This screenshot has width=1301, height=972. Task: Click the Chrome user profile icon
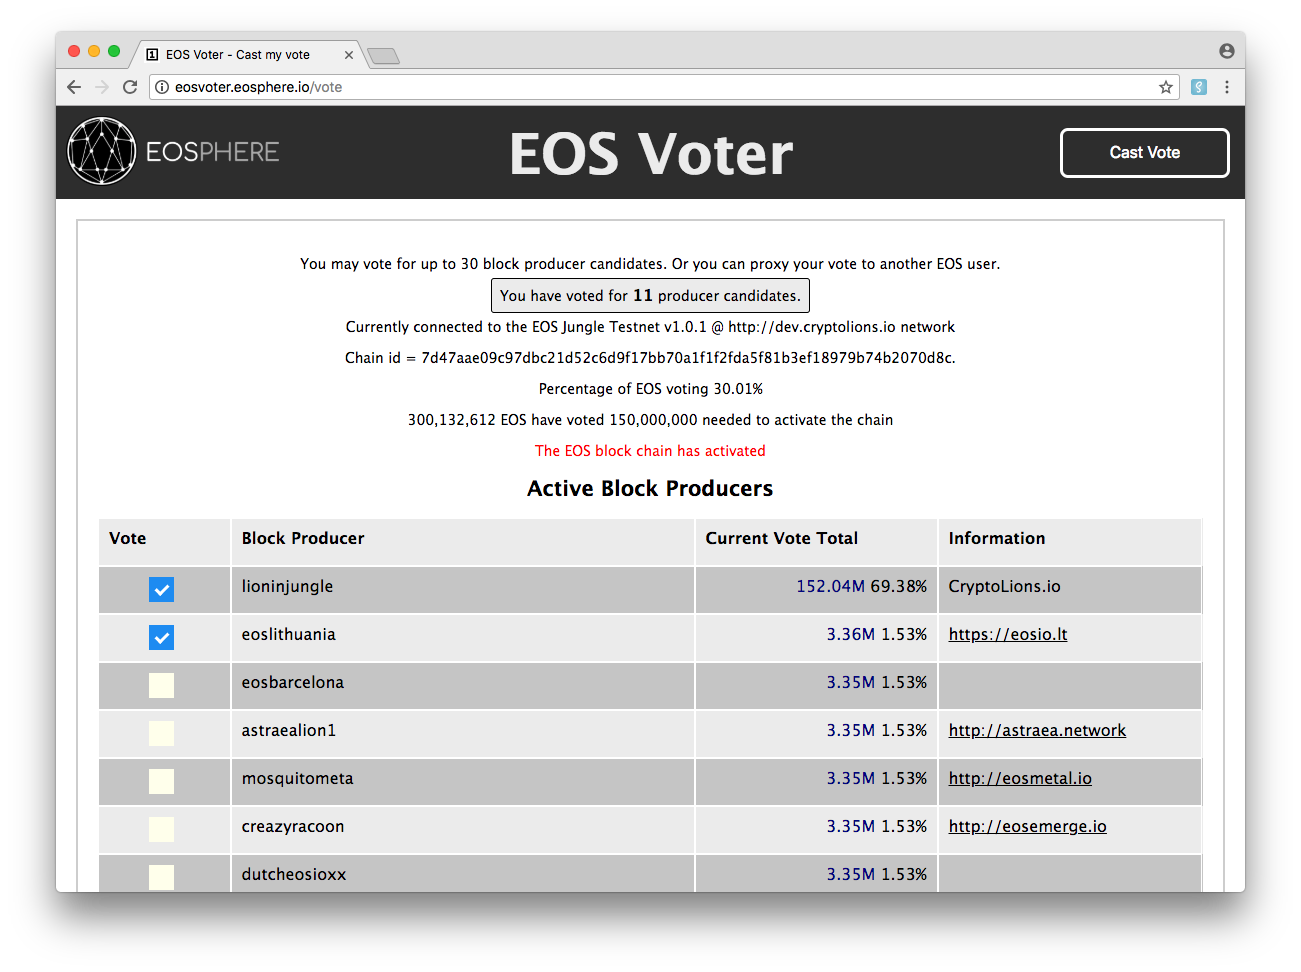coord(1226,51)
